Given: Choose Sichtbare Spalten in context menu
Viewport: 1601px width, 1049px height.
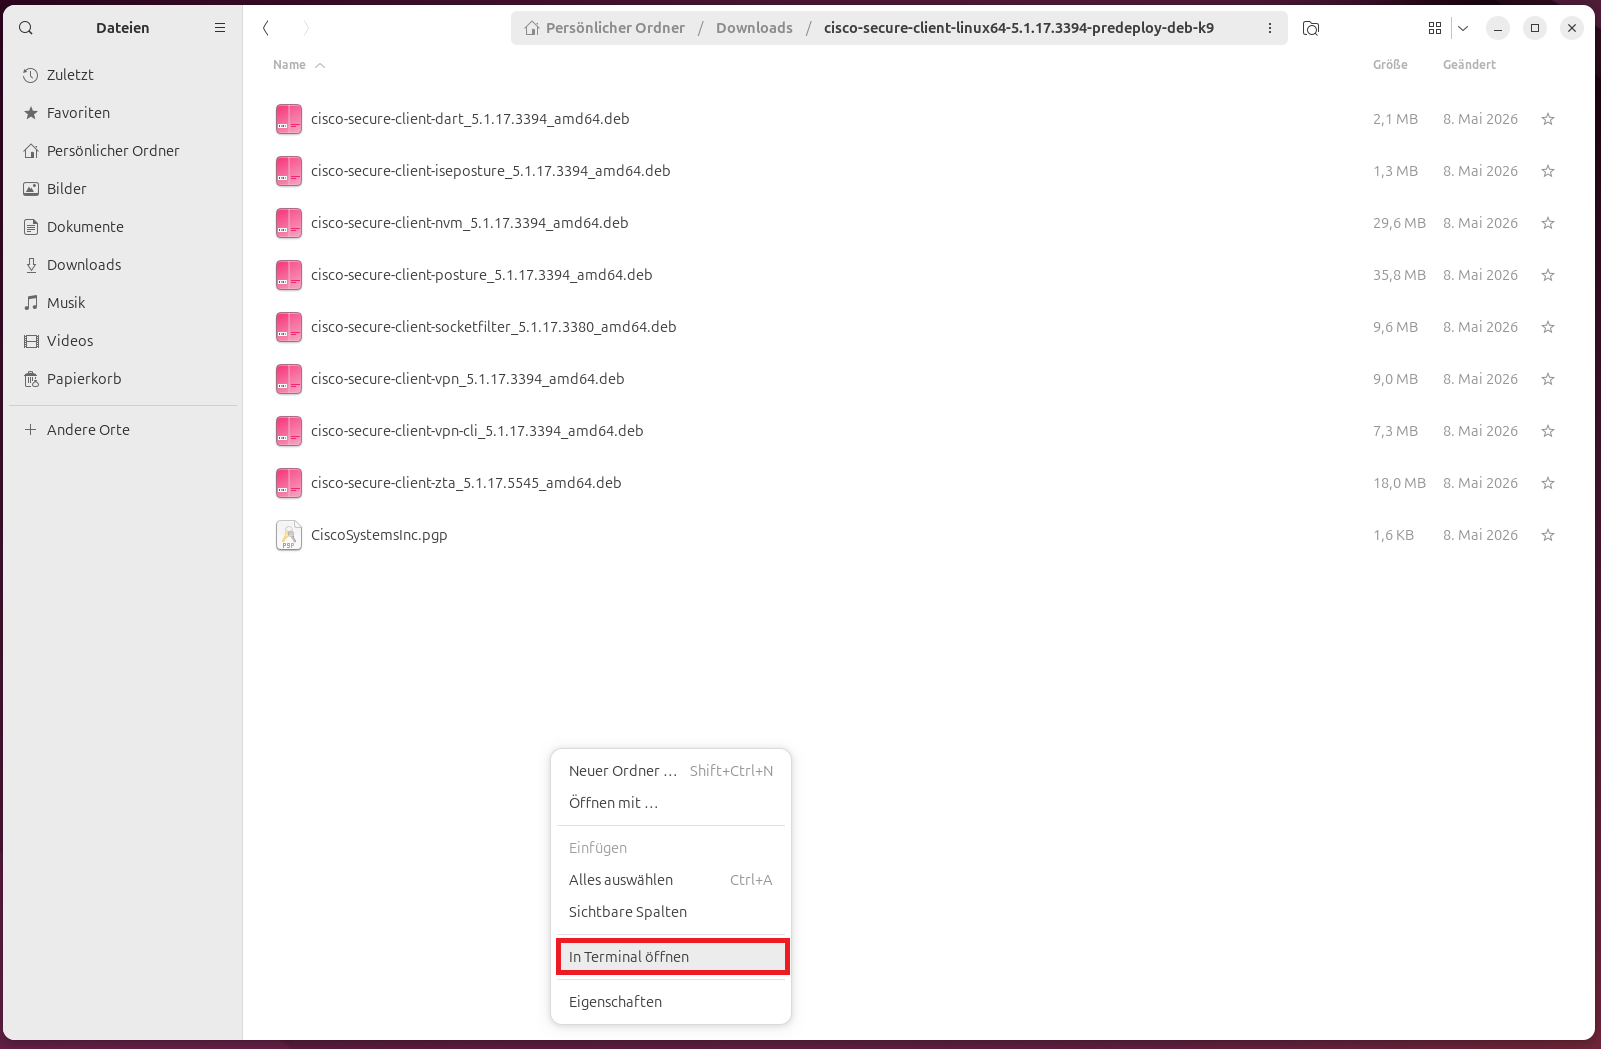Looking at the screenshot, I should (671, 912).
